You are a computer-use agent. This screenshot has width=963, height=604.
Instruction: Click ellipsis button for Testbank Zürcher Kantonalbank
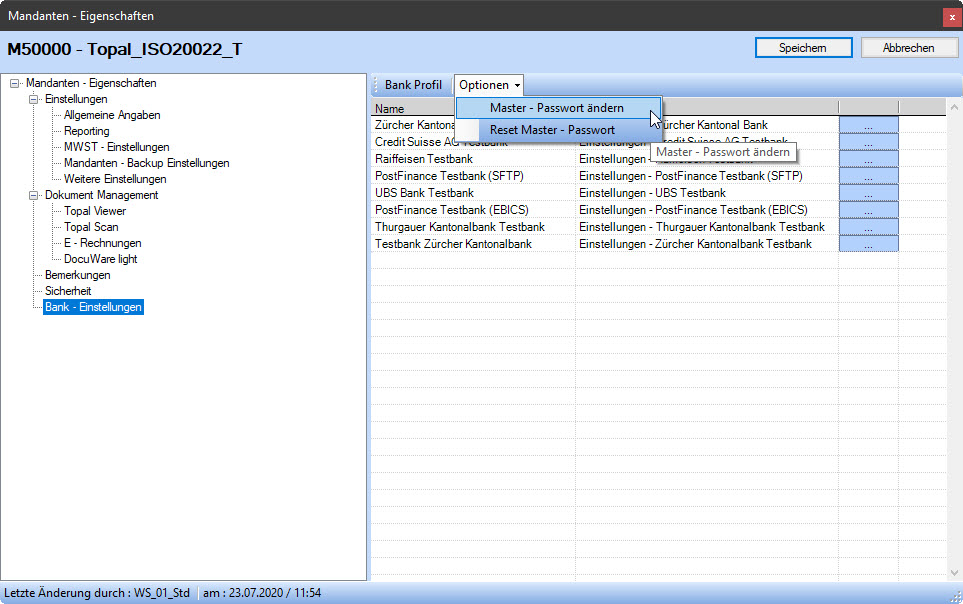pyautogui.click(x=868, y=244)
